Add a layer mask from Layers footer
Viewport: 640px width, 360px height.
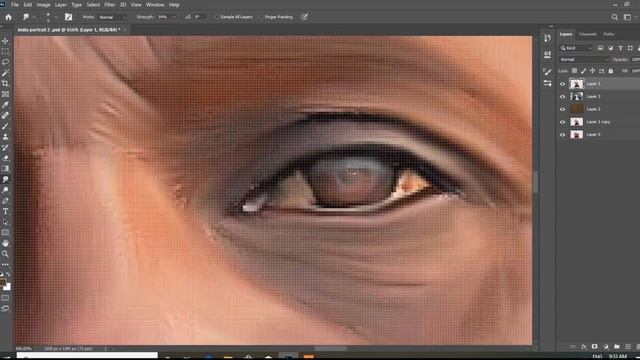coord(595,347)
